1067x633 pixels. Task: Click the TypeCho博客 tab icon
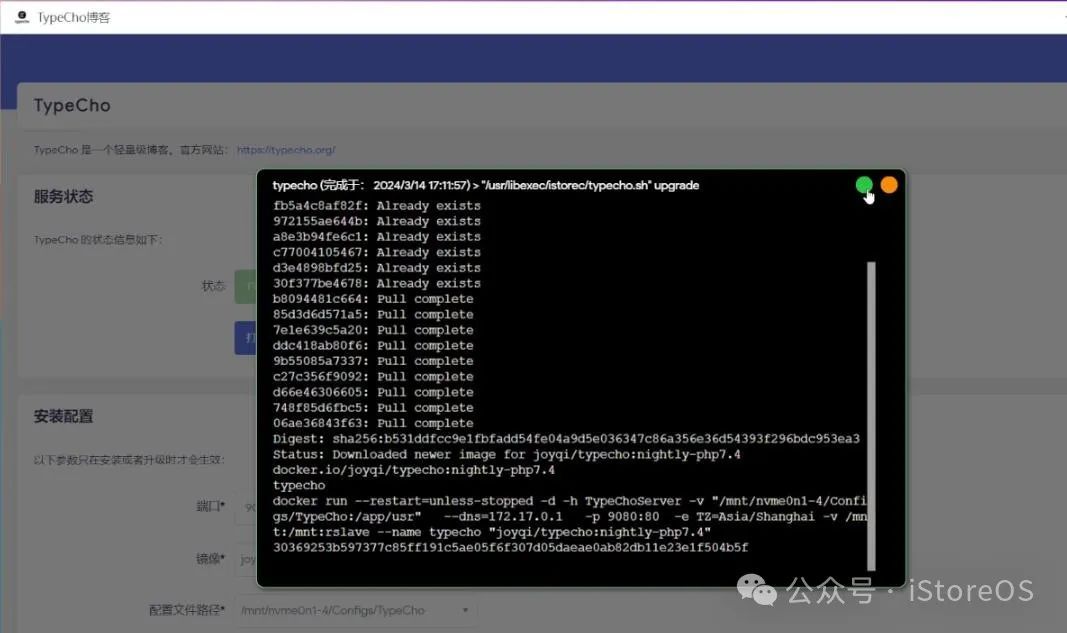(x=22, y=17)
